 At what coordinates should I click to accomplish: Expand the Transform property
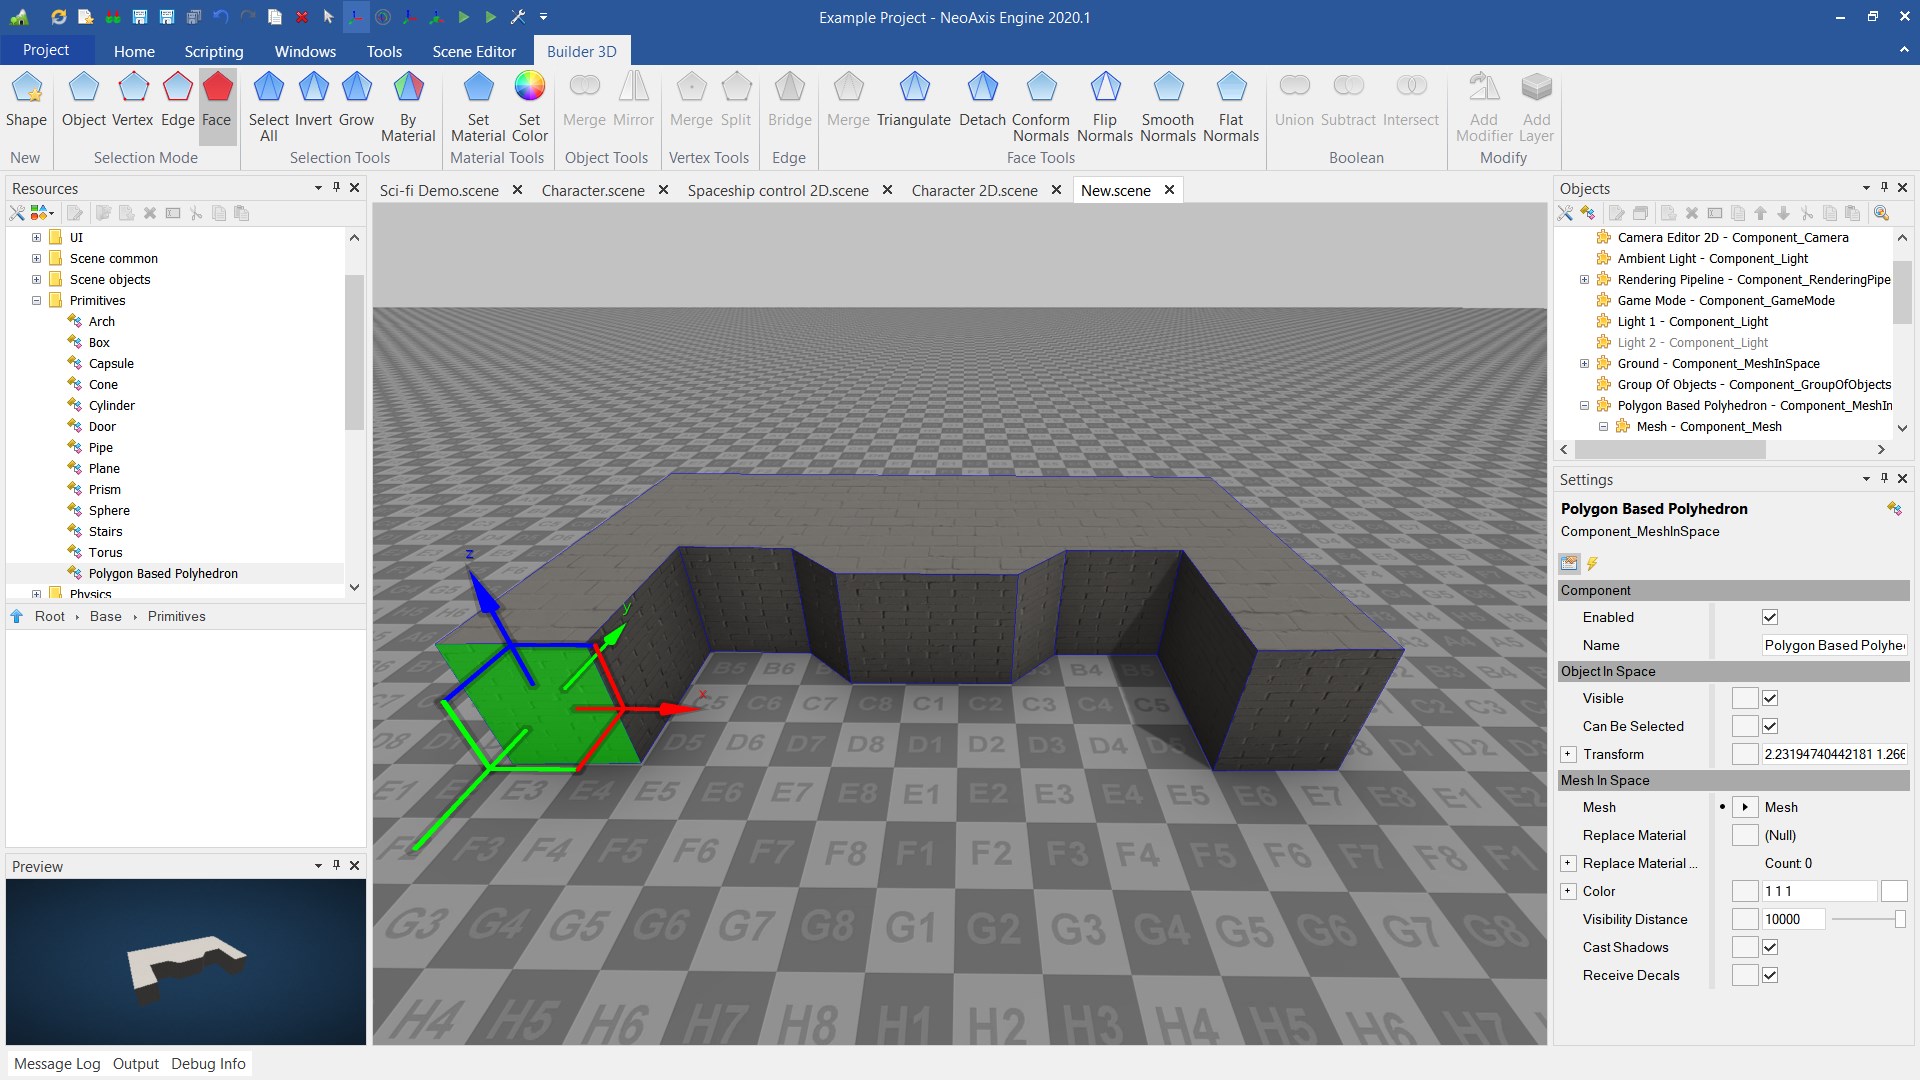tap(1568, 755)
